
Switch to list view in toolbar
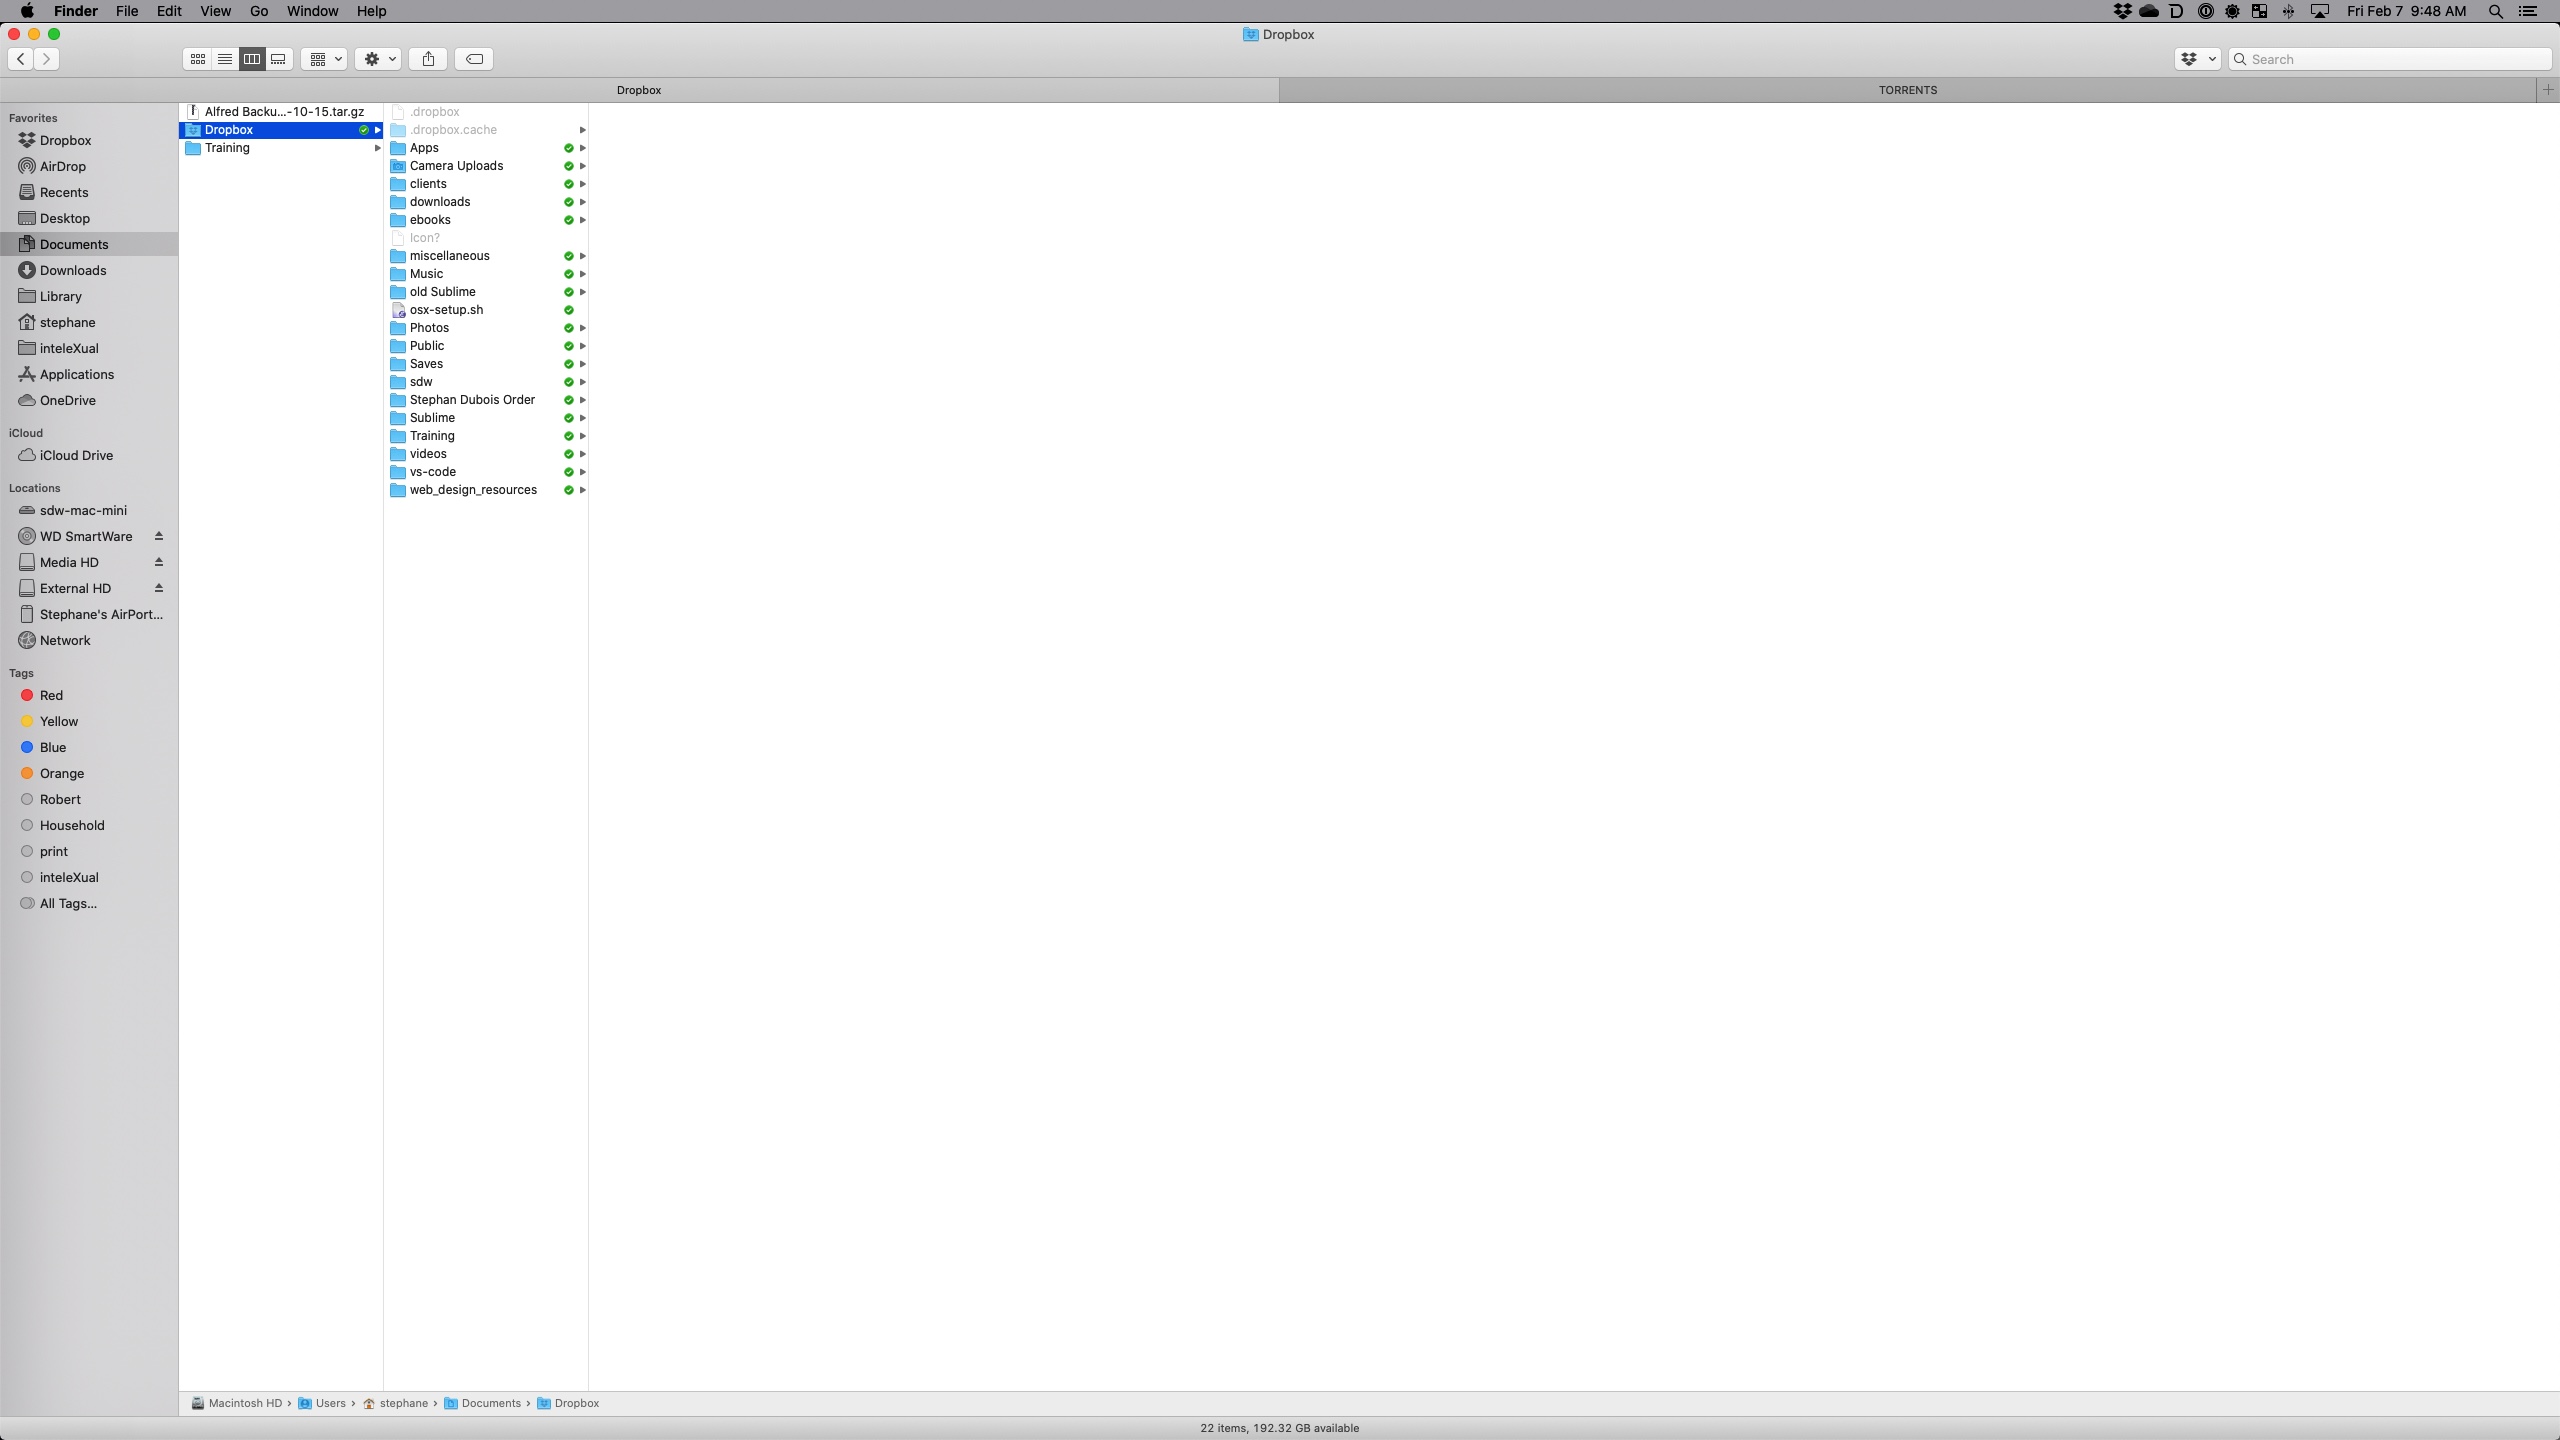coord(225,59)
